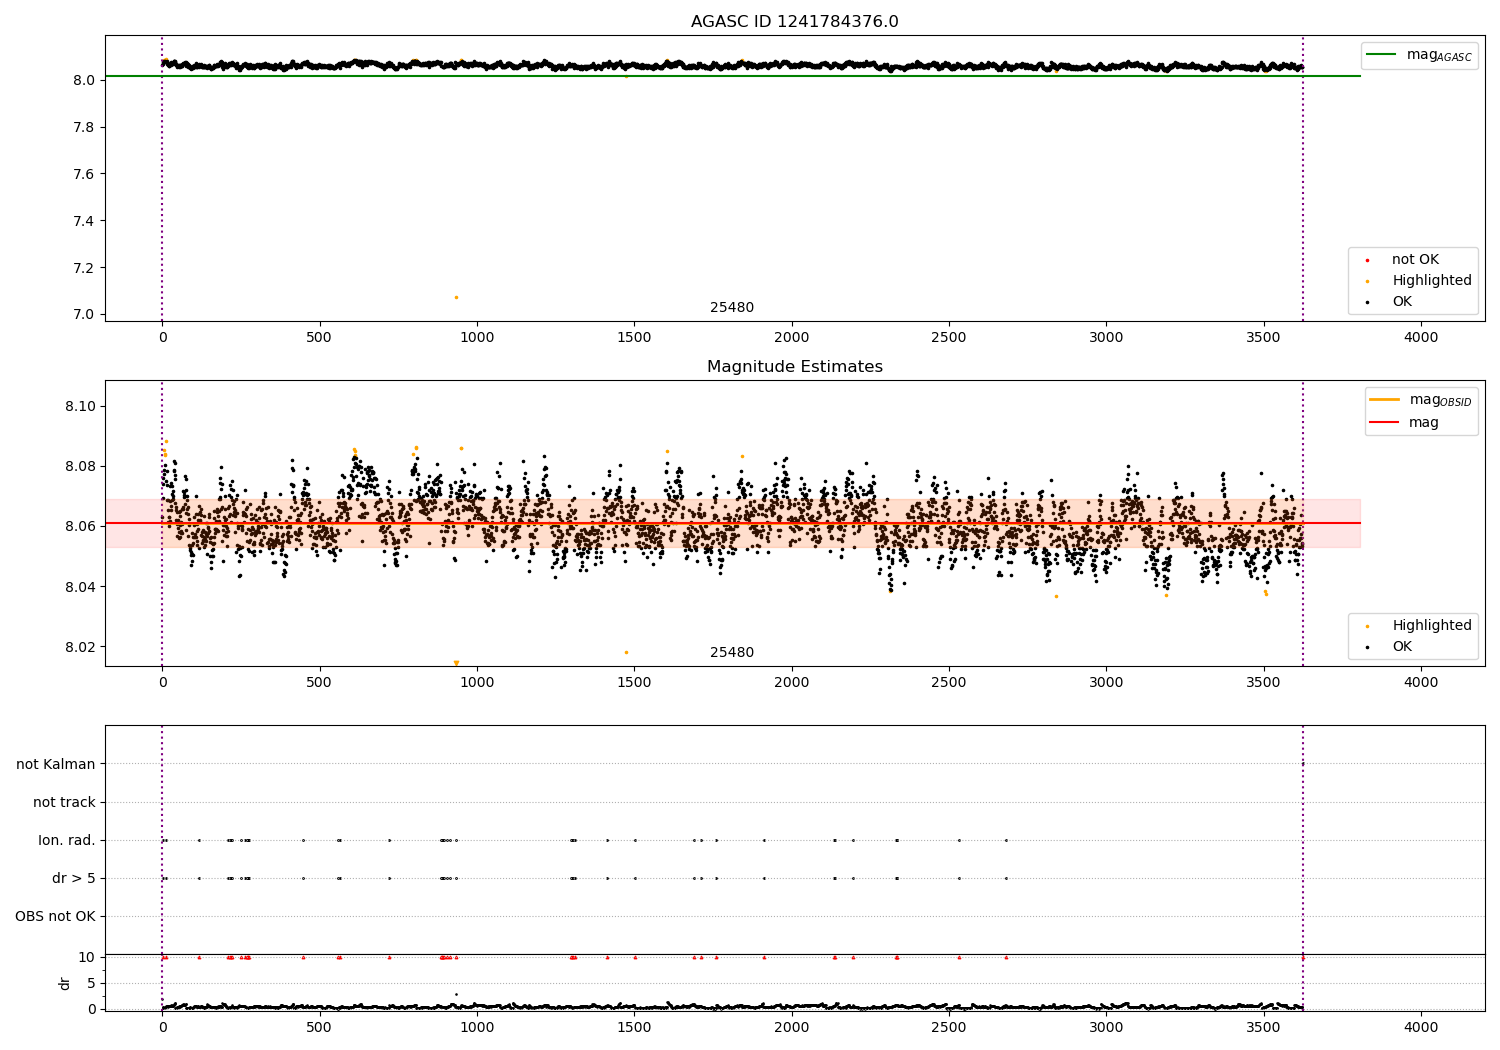Image resolution: width=1500 pixels, height=1050 pixels.
Task: Click the orange triangle marker at bottom of middle plot
Action: (456, 663)
